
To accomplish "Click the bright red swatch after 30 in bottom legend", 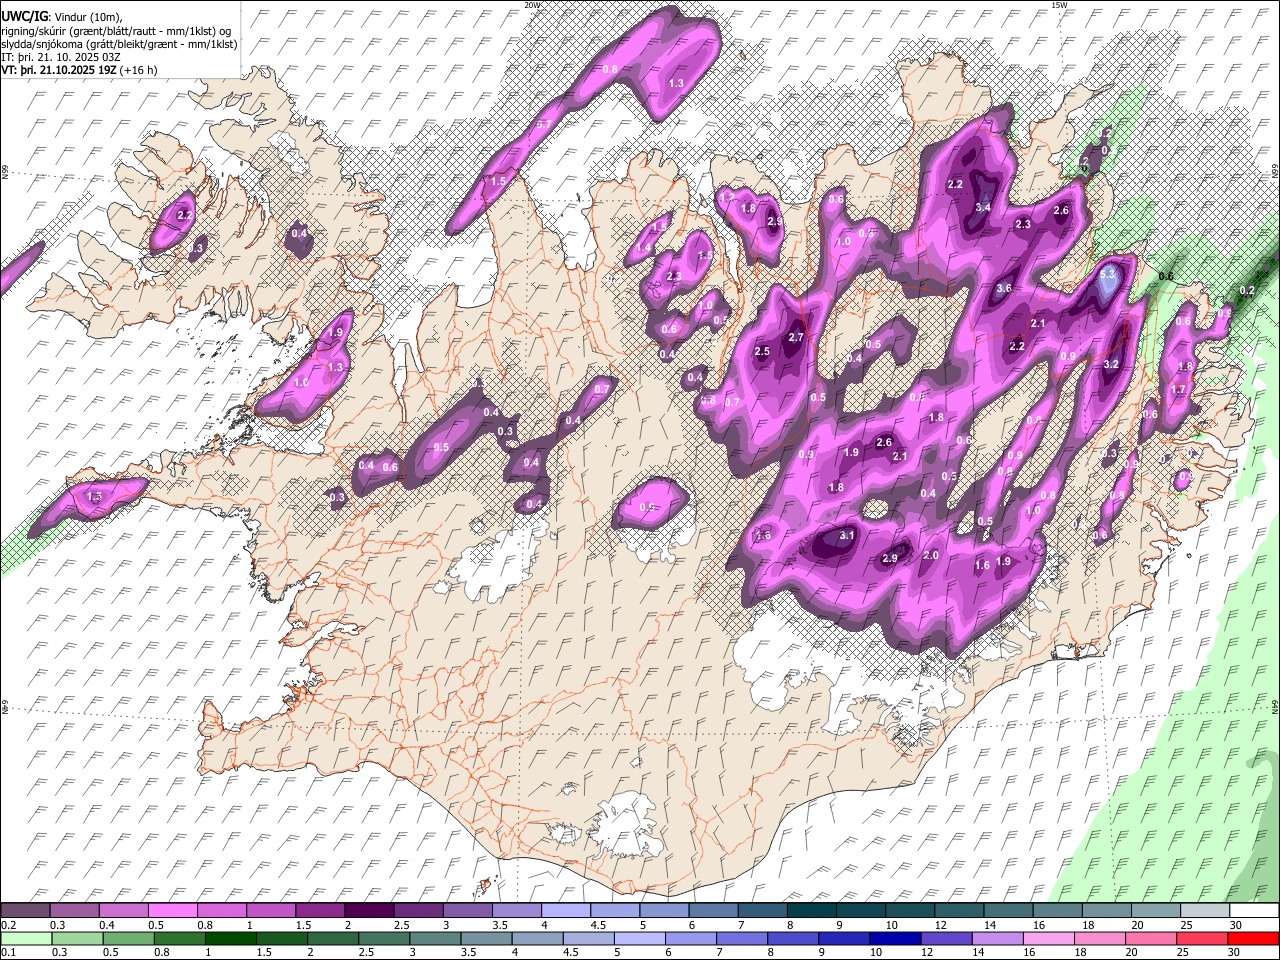I will pos(1254,939).
